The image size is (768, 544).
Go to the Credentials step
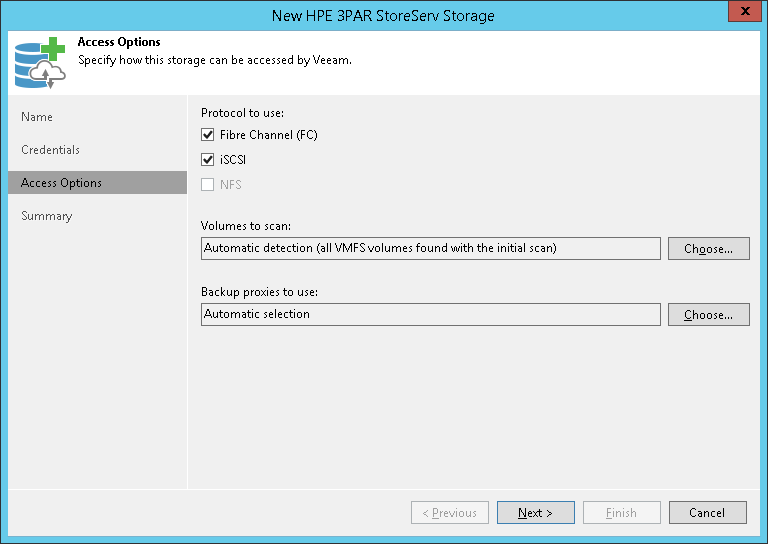(x=50, y=150)
